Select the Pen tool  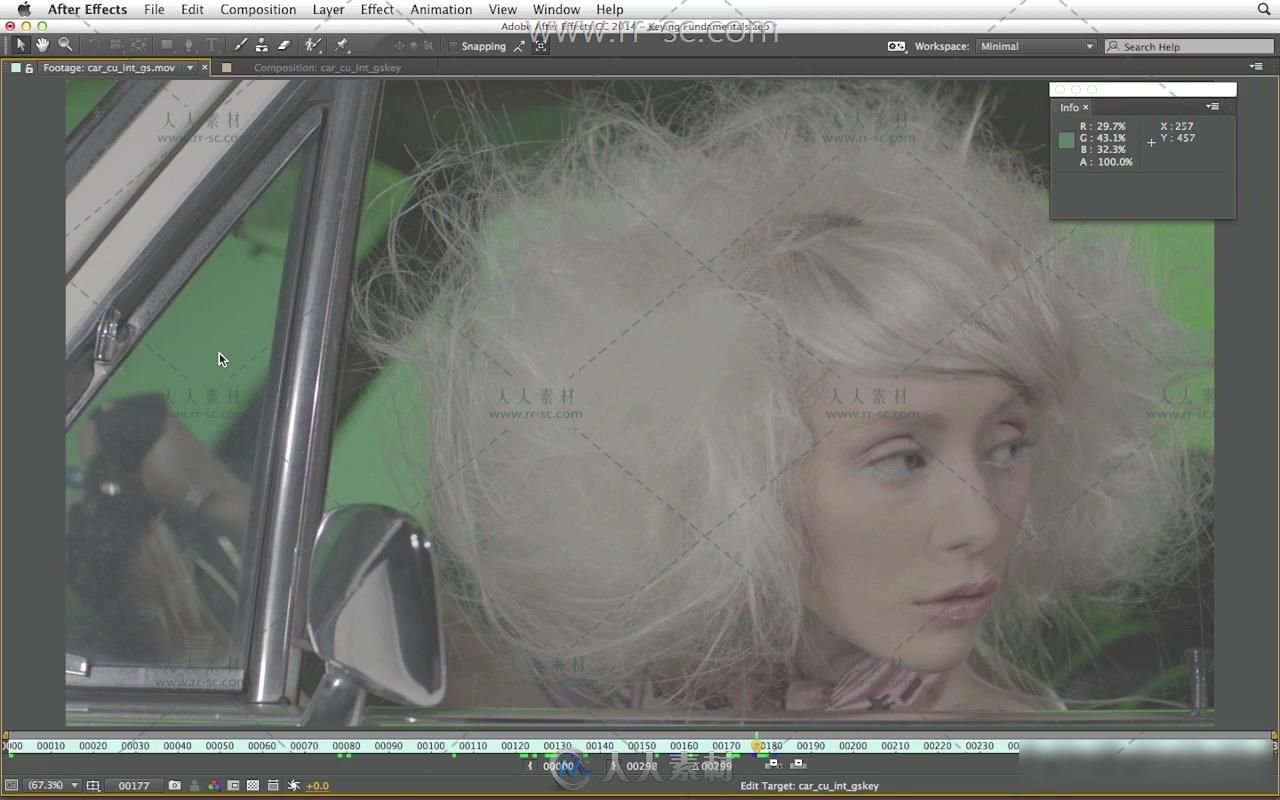[188, 45]
